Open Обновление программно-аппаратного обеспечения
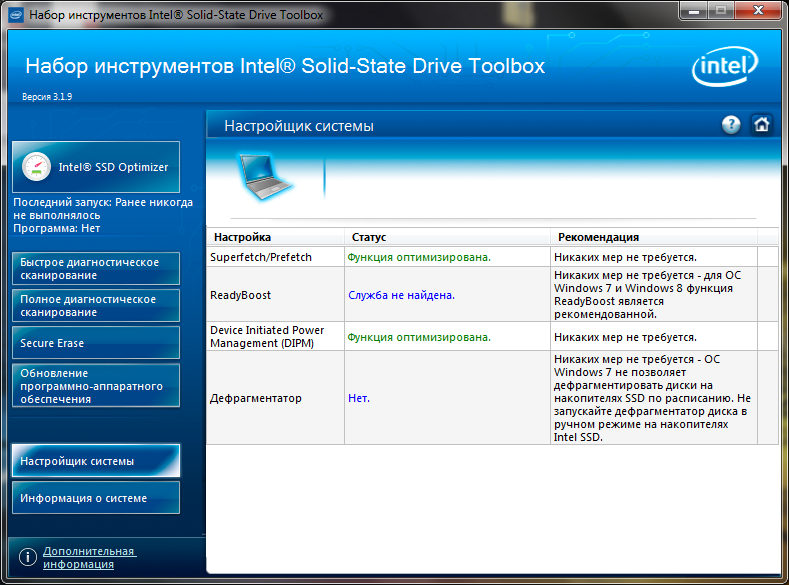Screen dimensions: 789x585 click(96, 386)
